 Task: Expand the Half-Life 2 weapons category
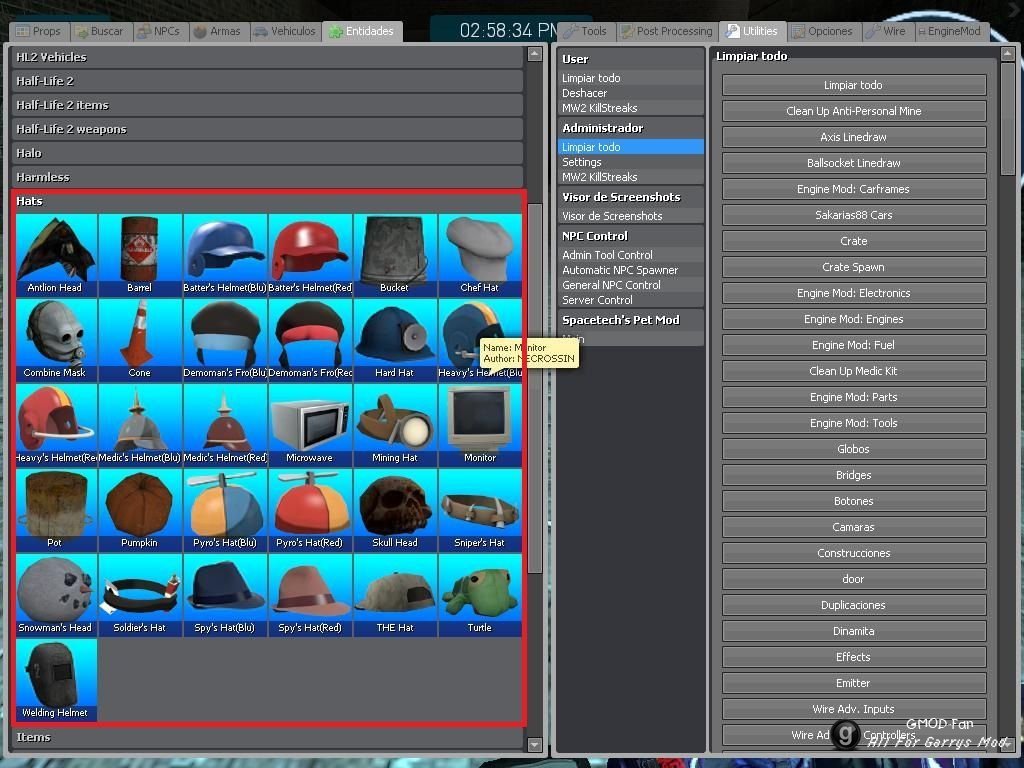(x=267, y=129)
